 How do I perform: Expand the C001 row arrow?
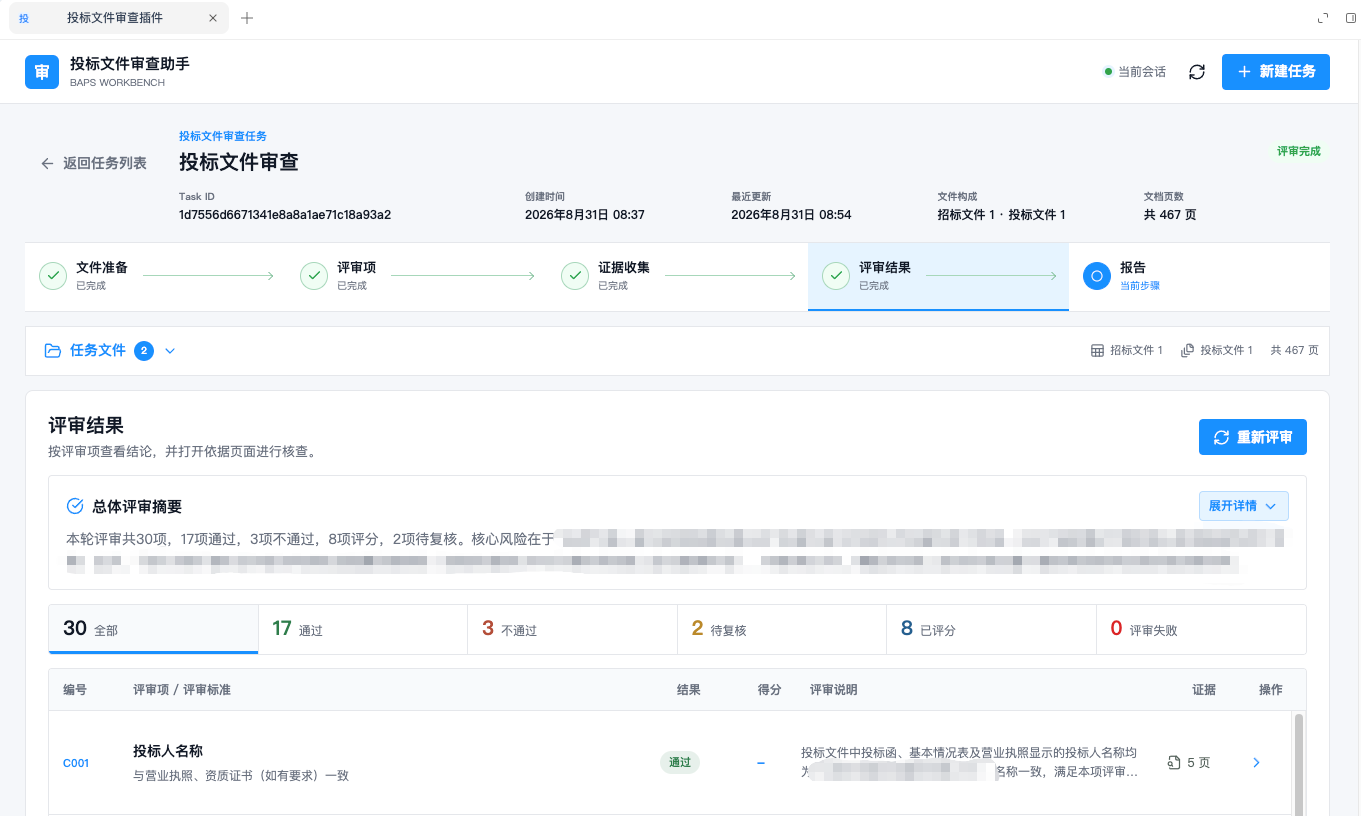pyautogui.click(x=1257, y=763)
